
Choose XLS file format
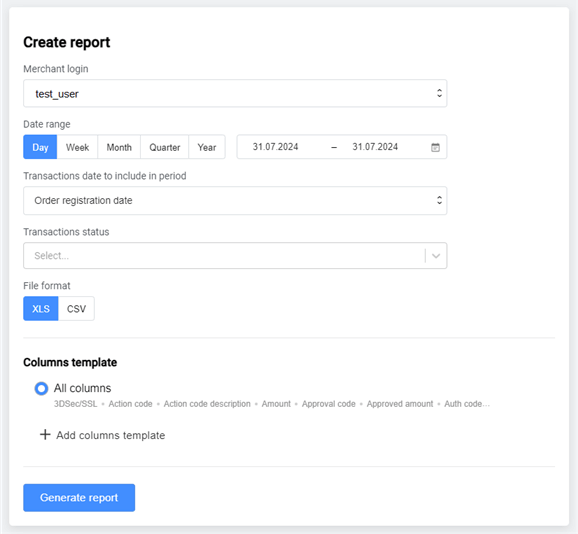click(41, 308)
